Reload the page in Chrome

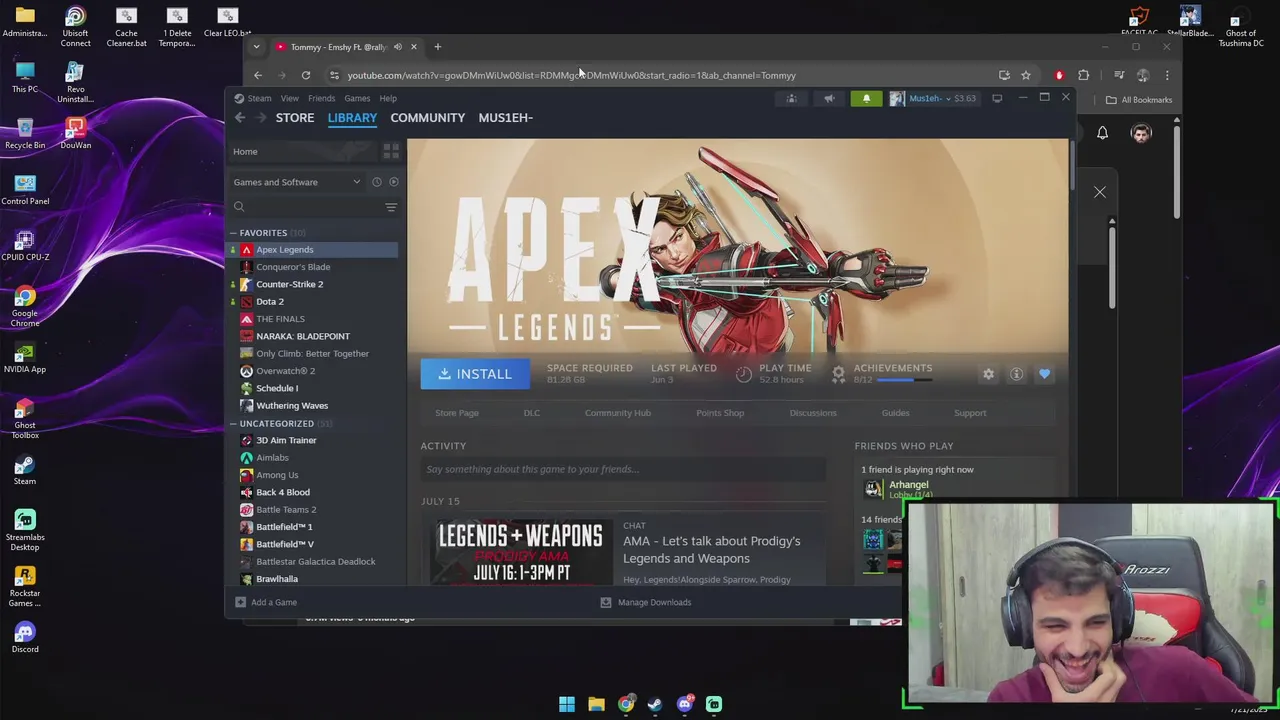pos(306,75)
